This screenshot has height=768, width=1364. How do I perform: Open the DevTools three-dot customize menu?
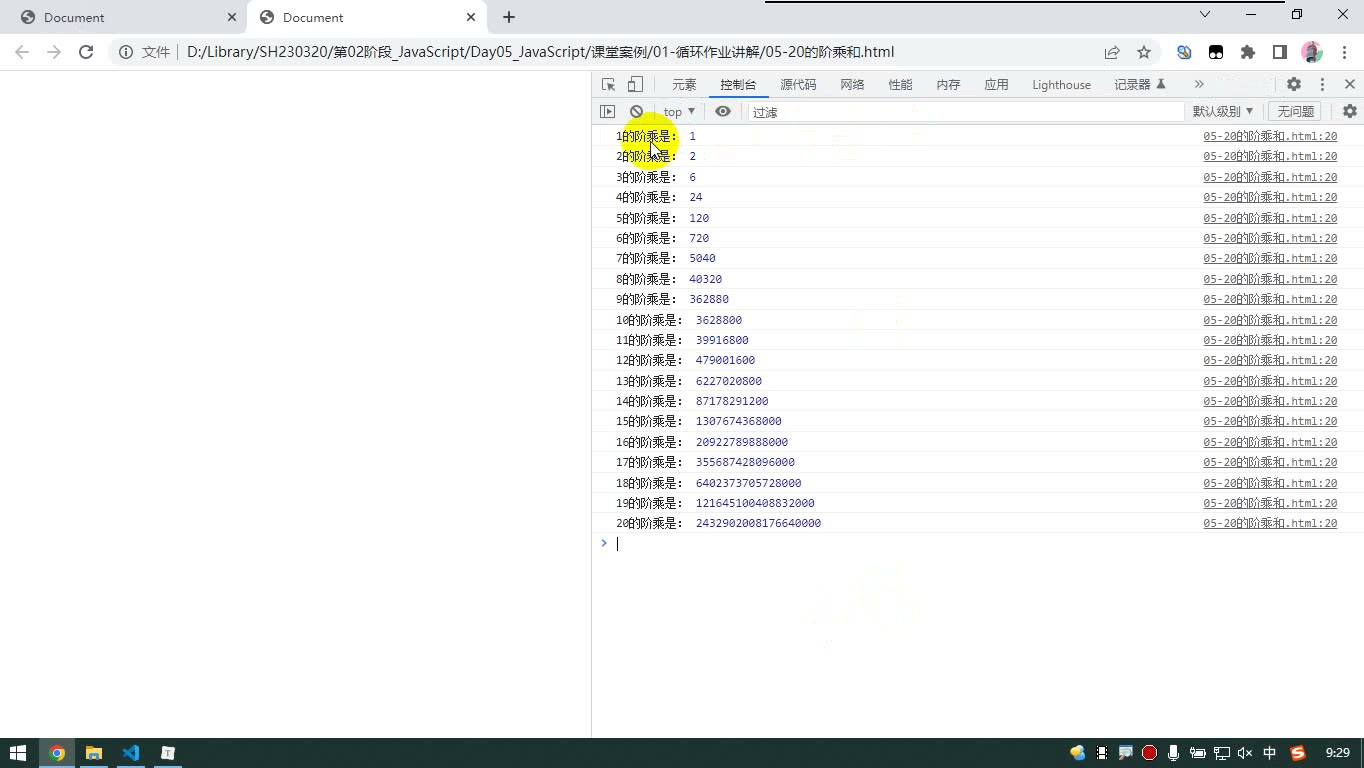pos(1322,85)
